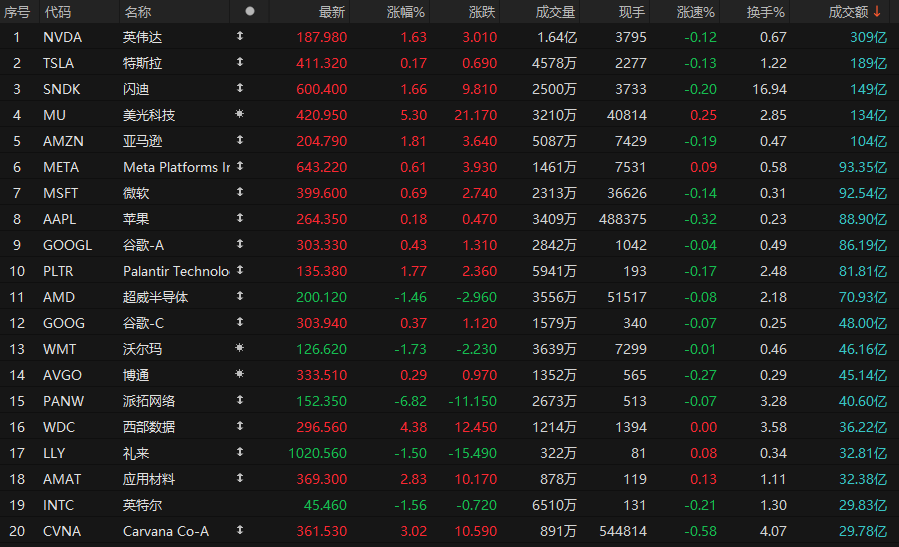The height and width of the screenshot is (547, 899).
Task: Sort by 名称 column header
Action: click(x=138, y=12)
